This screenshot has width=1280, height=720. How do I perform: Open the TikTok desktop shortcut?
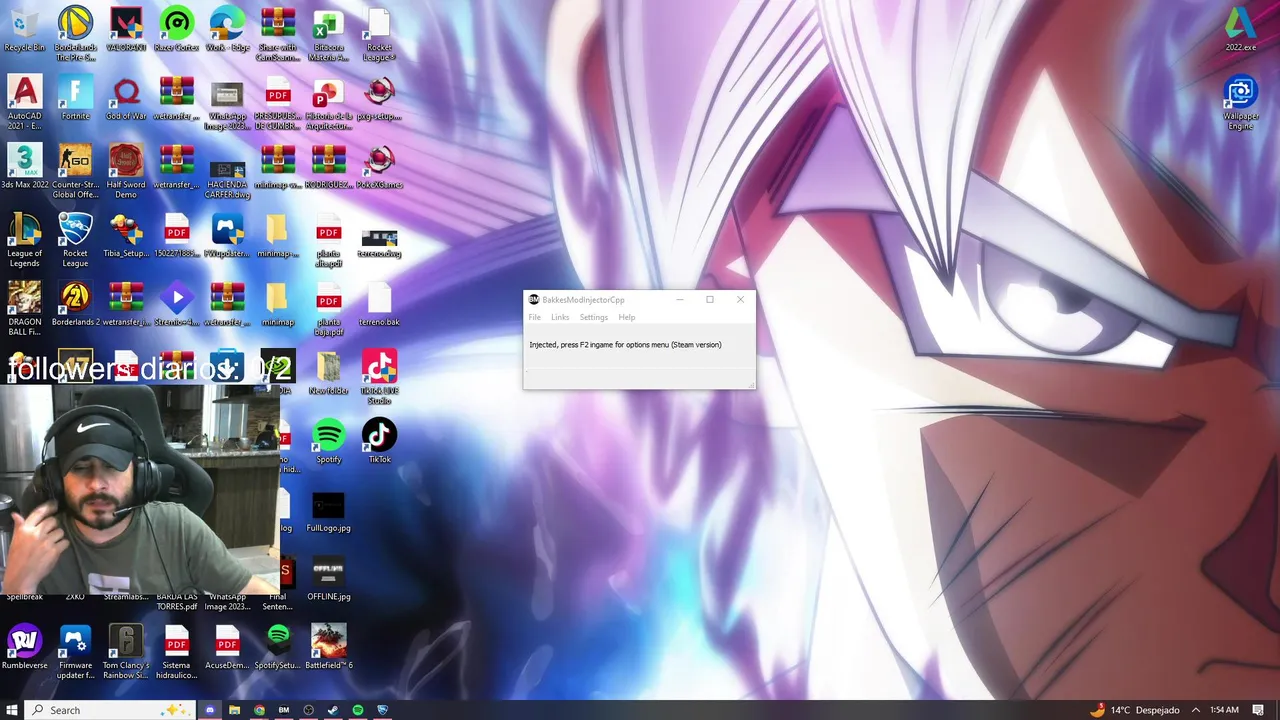379,441
